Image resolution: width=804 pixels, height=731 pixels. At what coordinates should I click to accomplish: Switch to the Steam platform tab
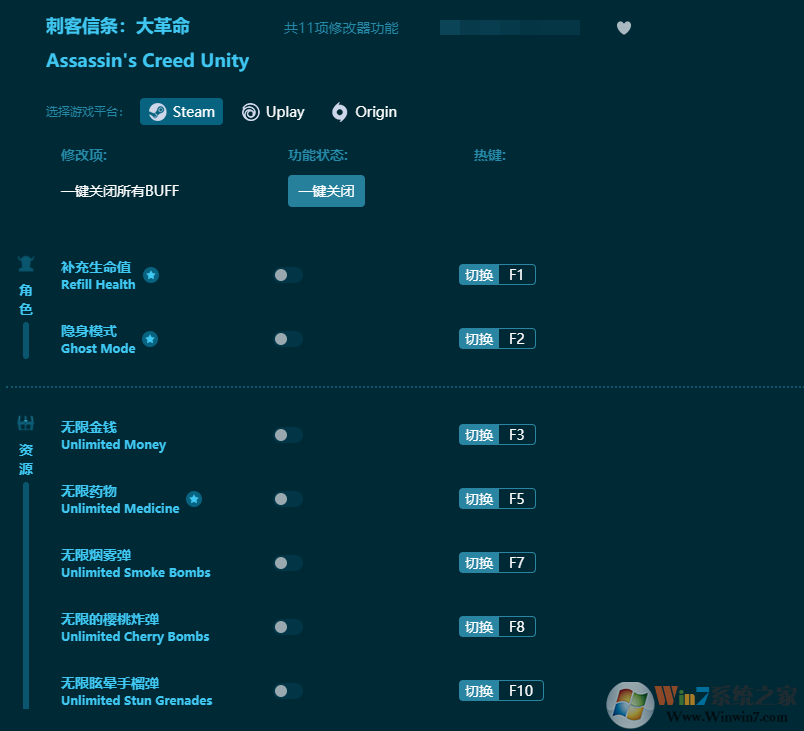pos(181,111)
